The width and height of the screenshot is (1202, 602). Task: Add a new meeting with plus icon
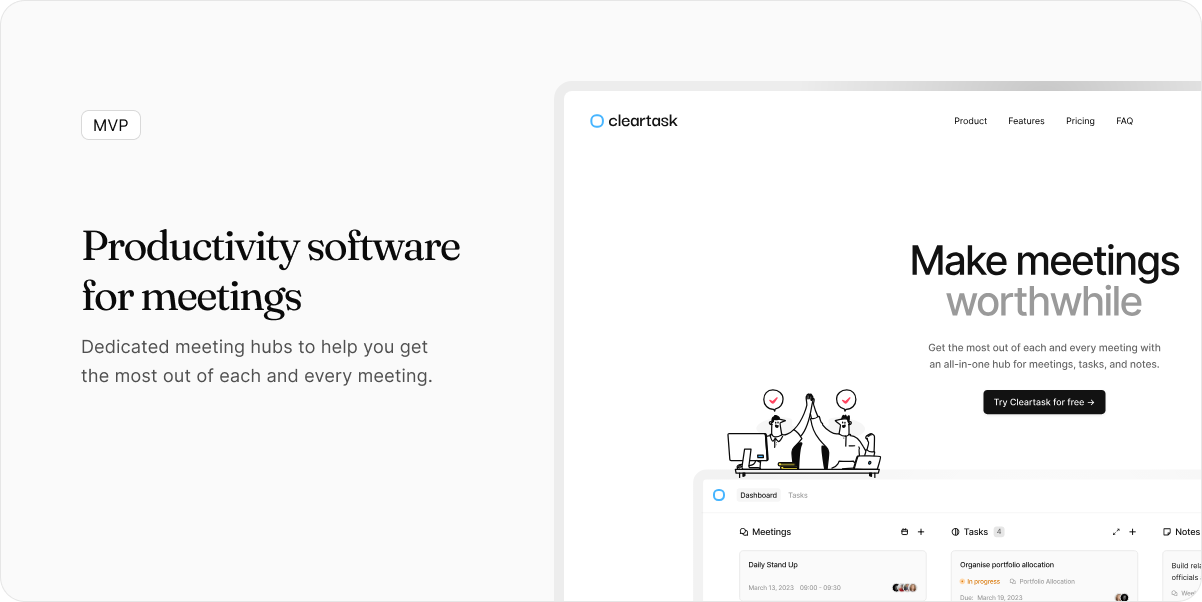(x=921, y=532)
